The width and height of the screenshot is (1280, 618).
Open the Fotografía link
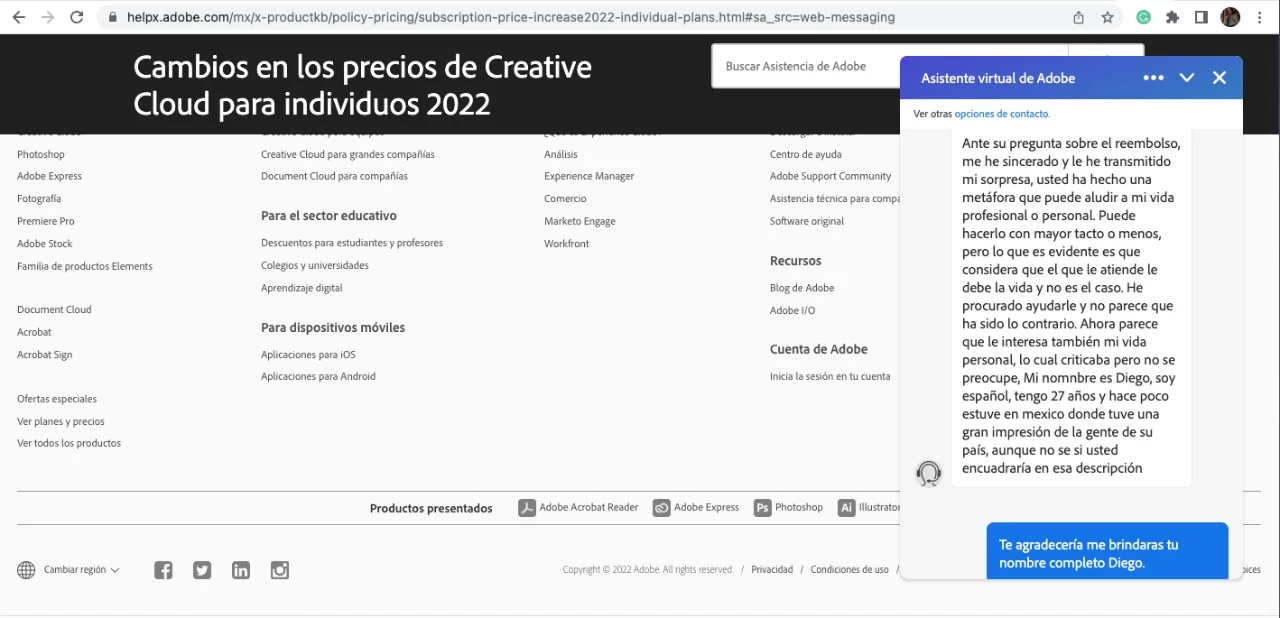pyautogui.click(x=39, y=199)
